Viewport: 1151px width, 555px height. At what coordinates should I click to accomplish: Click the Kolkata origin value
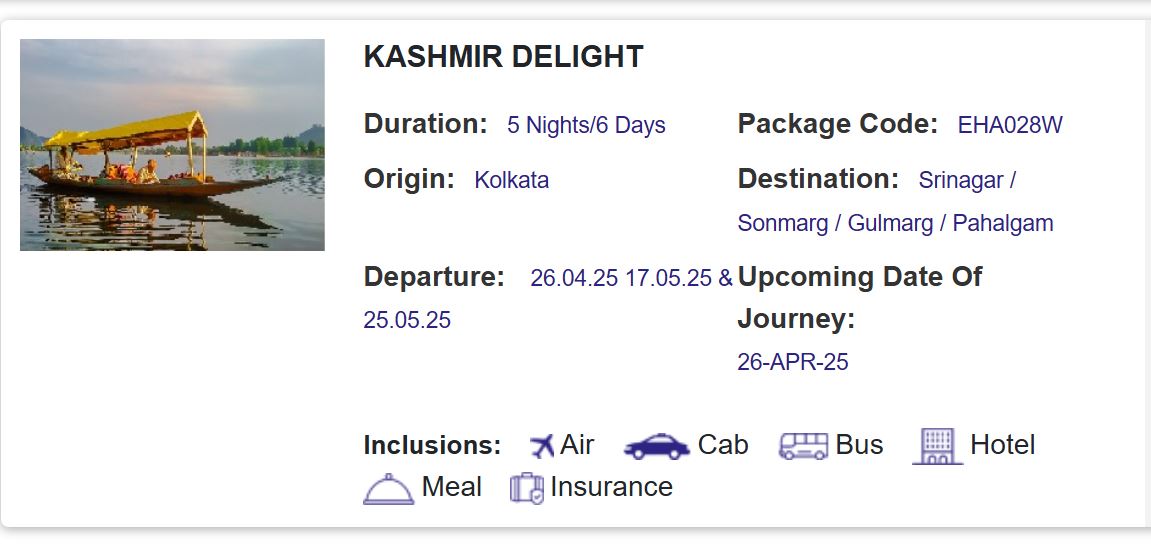[511, 181]
